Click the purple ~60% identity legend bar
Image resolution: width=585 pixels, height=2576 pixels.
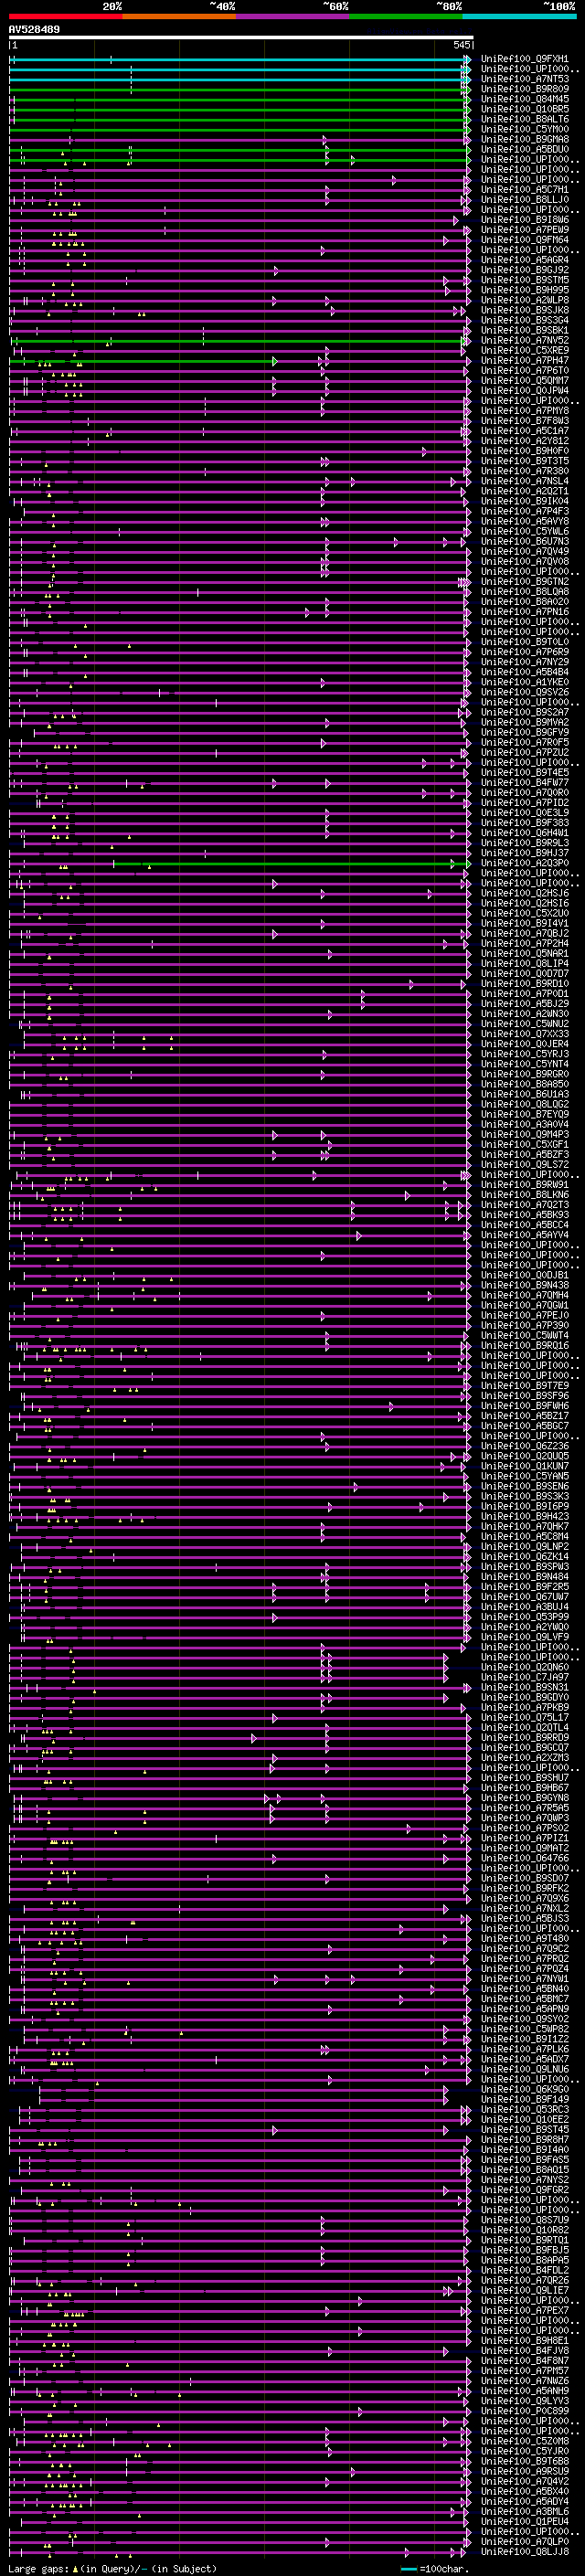pyautogui.click(x=293, y=16)
